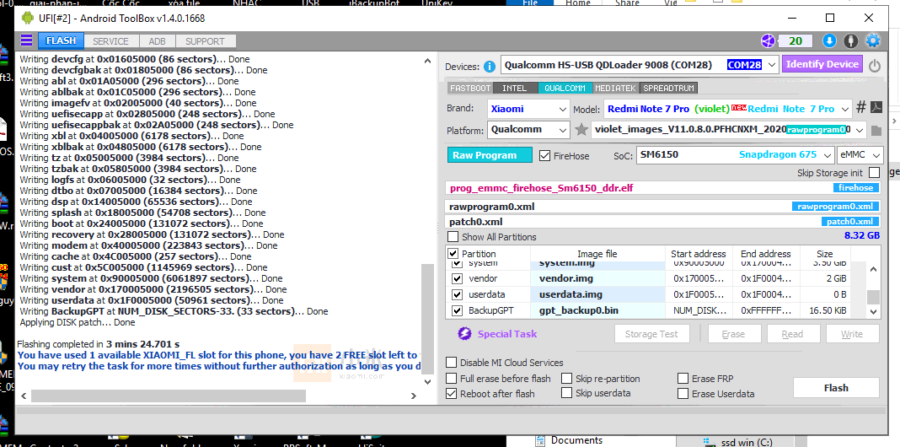Click the Identify Device button
Screen dimensions: 900x447
(x=821, y=65)
